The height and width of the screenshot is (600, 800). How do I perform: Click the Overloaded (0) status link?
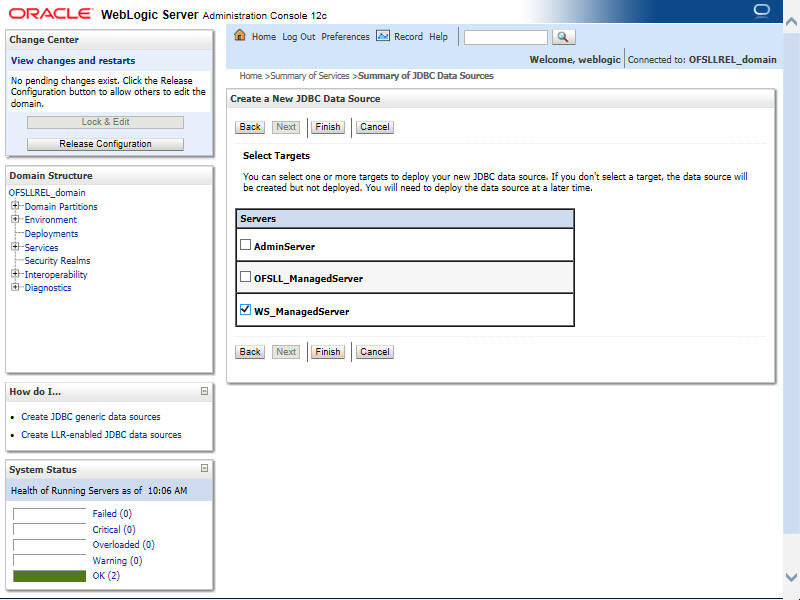click(x=123, y=545)
